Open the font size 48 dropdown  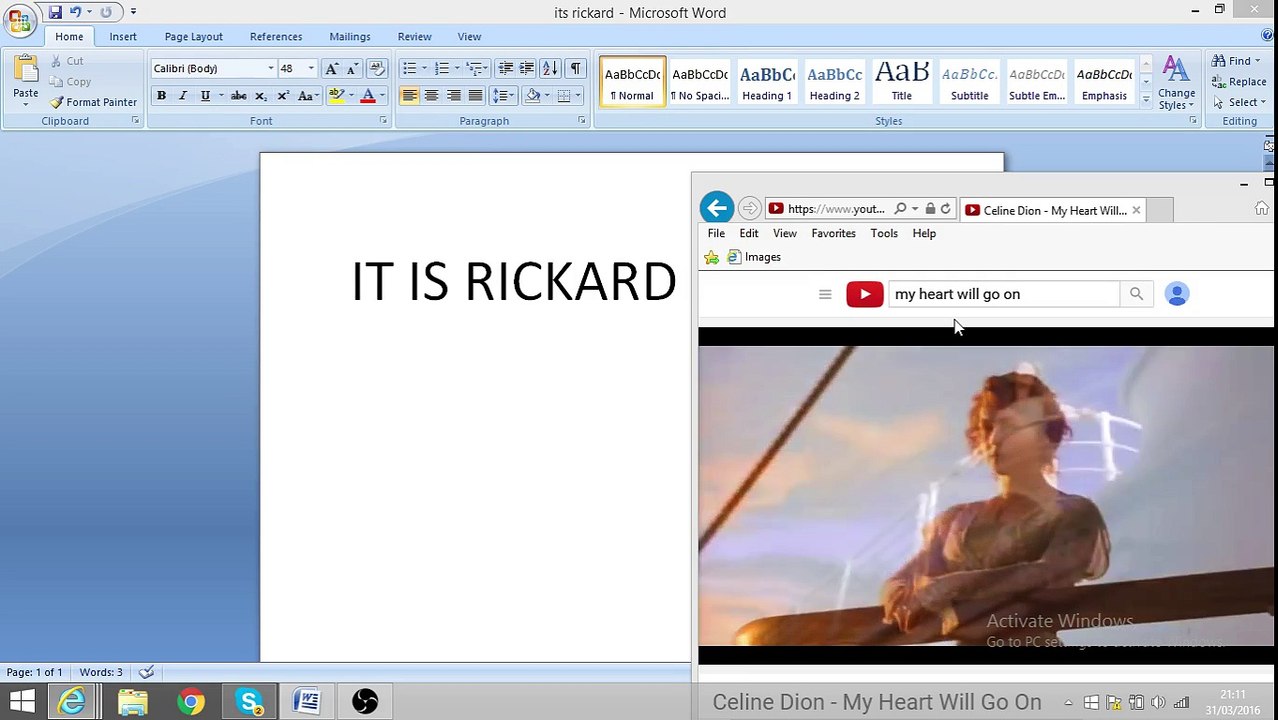coord(310,68)
